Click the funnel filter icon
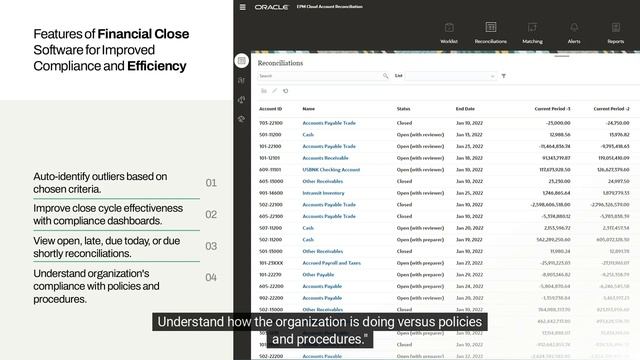Viewport: 640px width, 360px height. 504,76
